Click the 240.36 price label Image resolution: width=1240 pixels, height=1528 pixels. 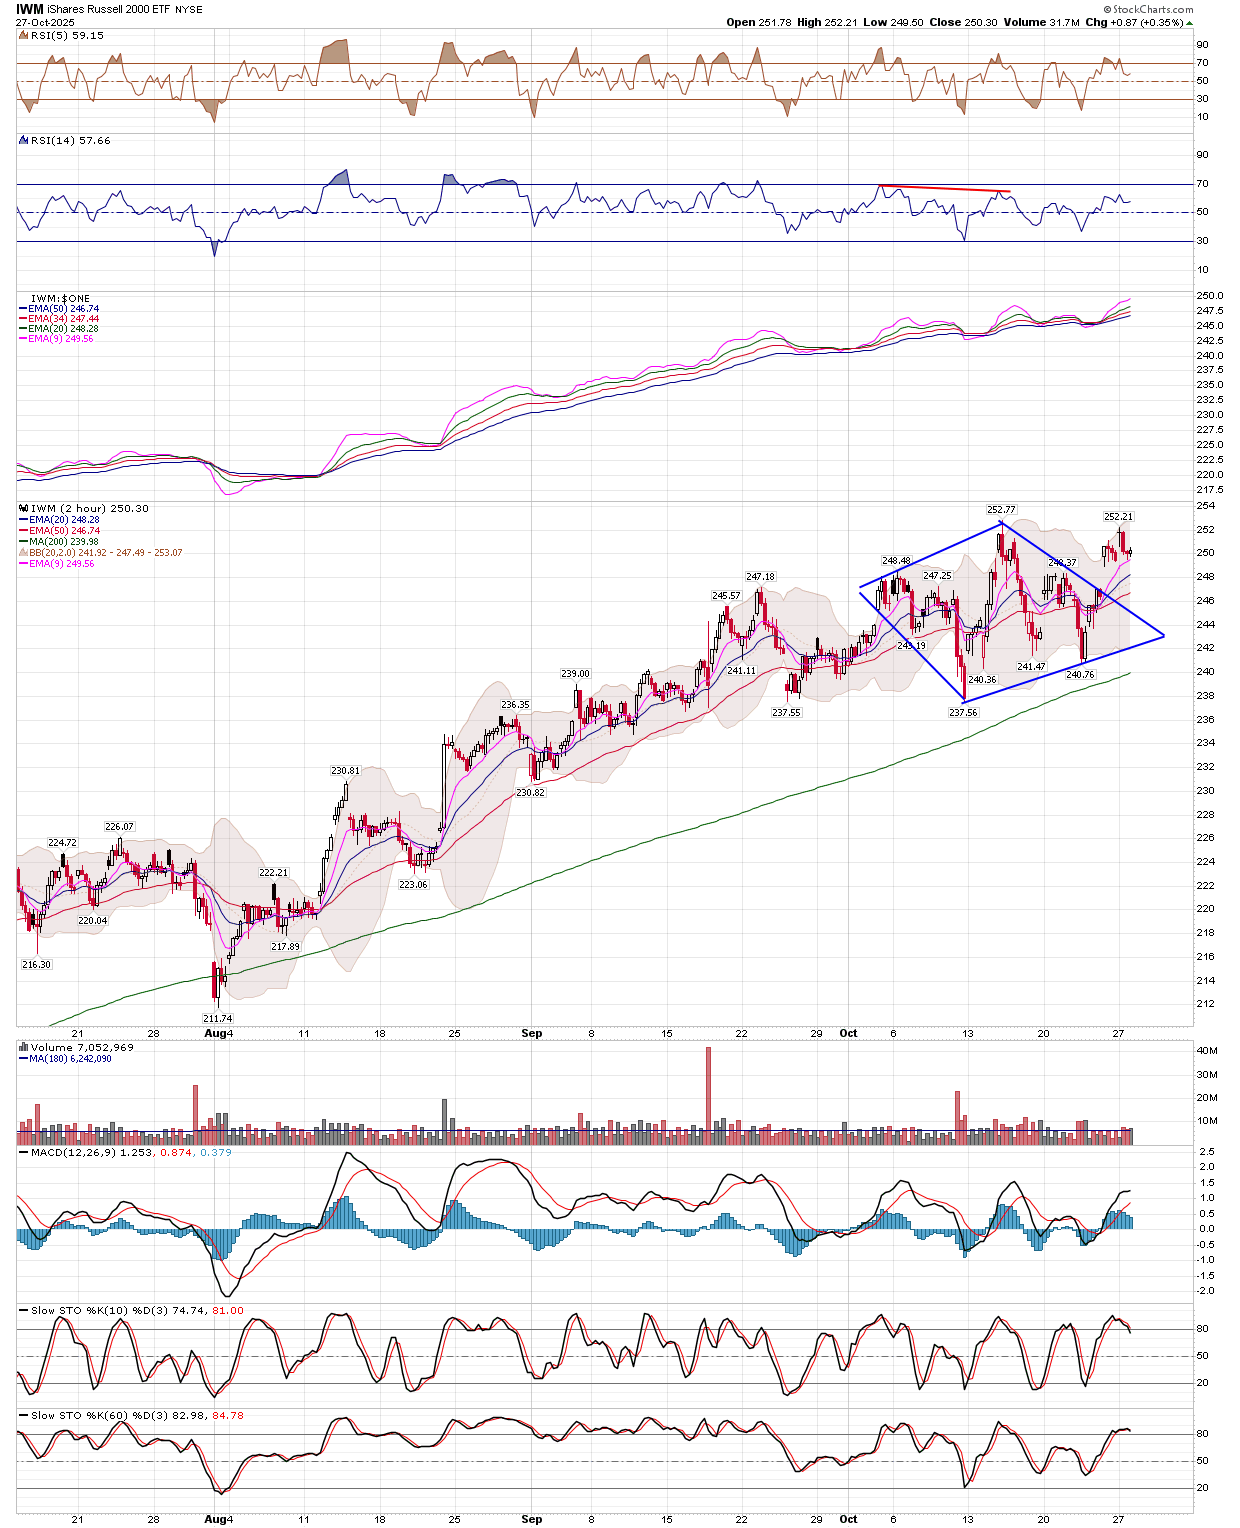[x=982, y=680]
